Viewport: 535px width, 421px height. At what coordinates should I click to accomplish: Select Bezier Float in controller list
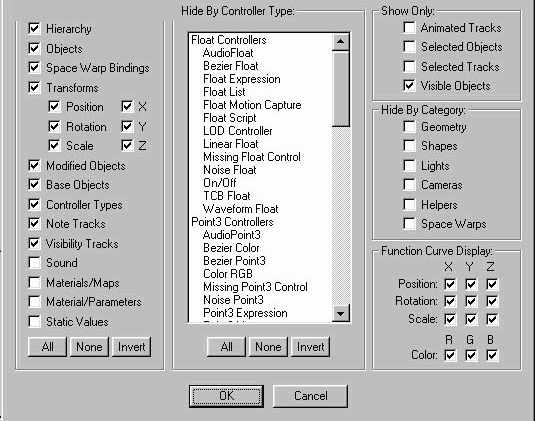(231, 66)
